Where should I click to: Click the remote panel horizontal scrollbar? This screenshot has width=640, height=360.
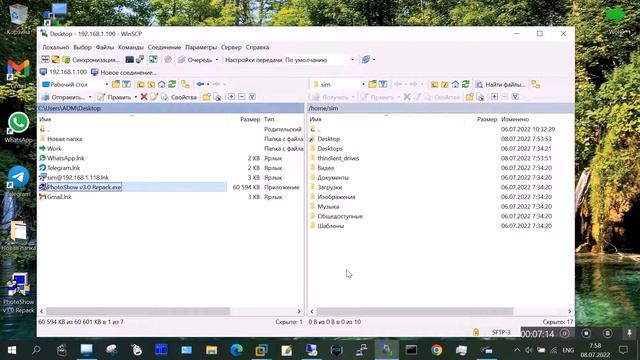click(x=415, y=311)
